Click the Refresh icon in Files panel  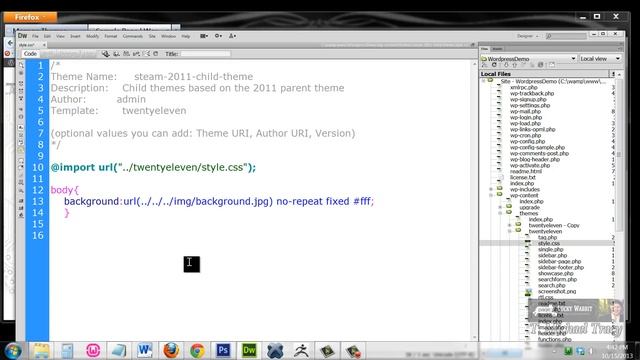coord(494,65)
